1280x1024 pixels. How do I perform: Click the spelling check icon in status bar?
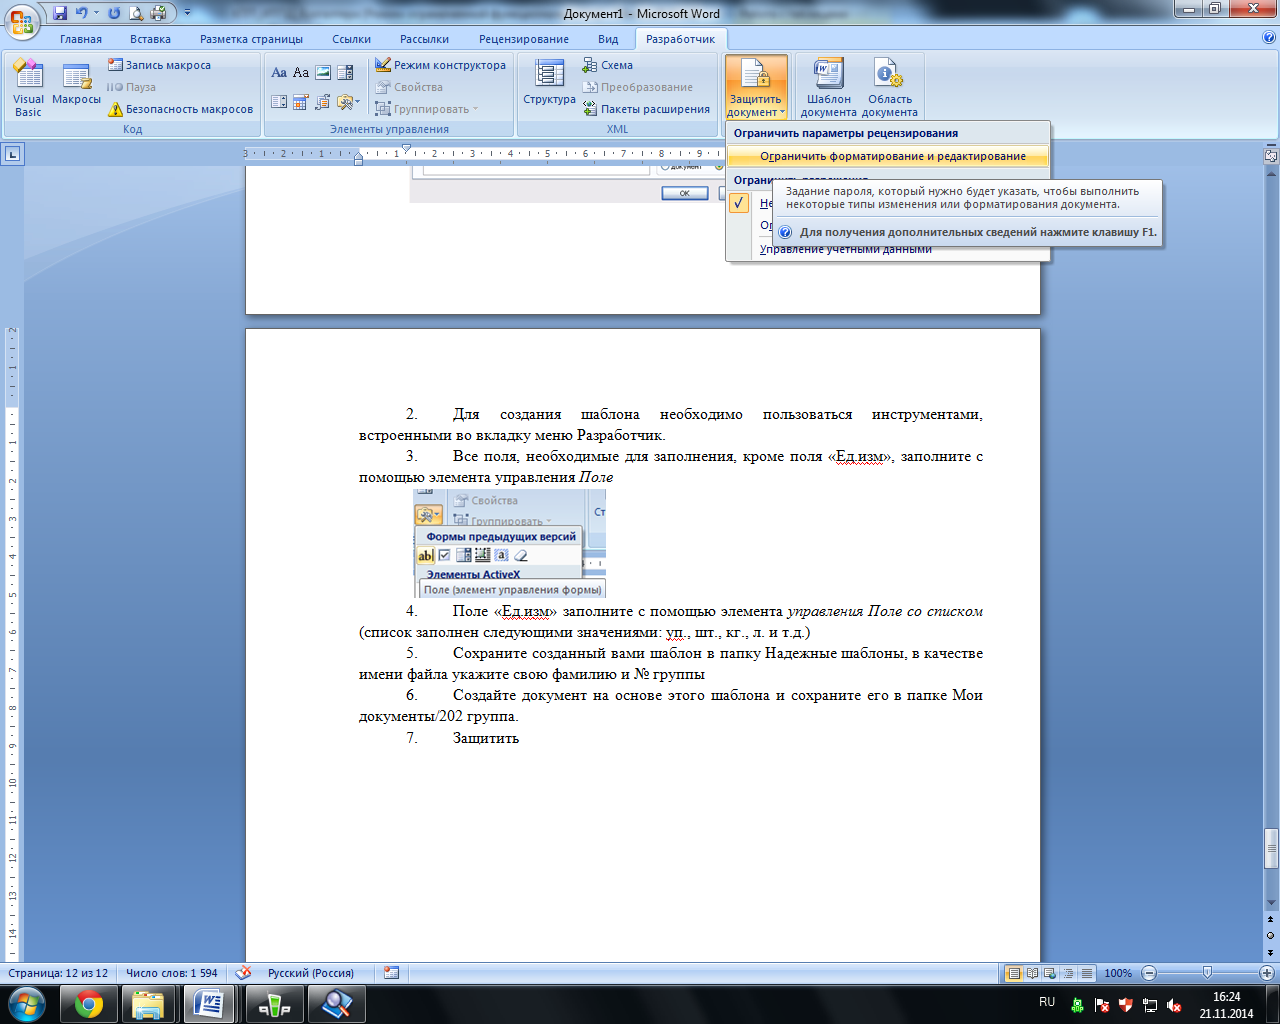[243, 973]
